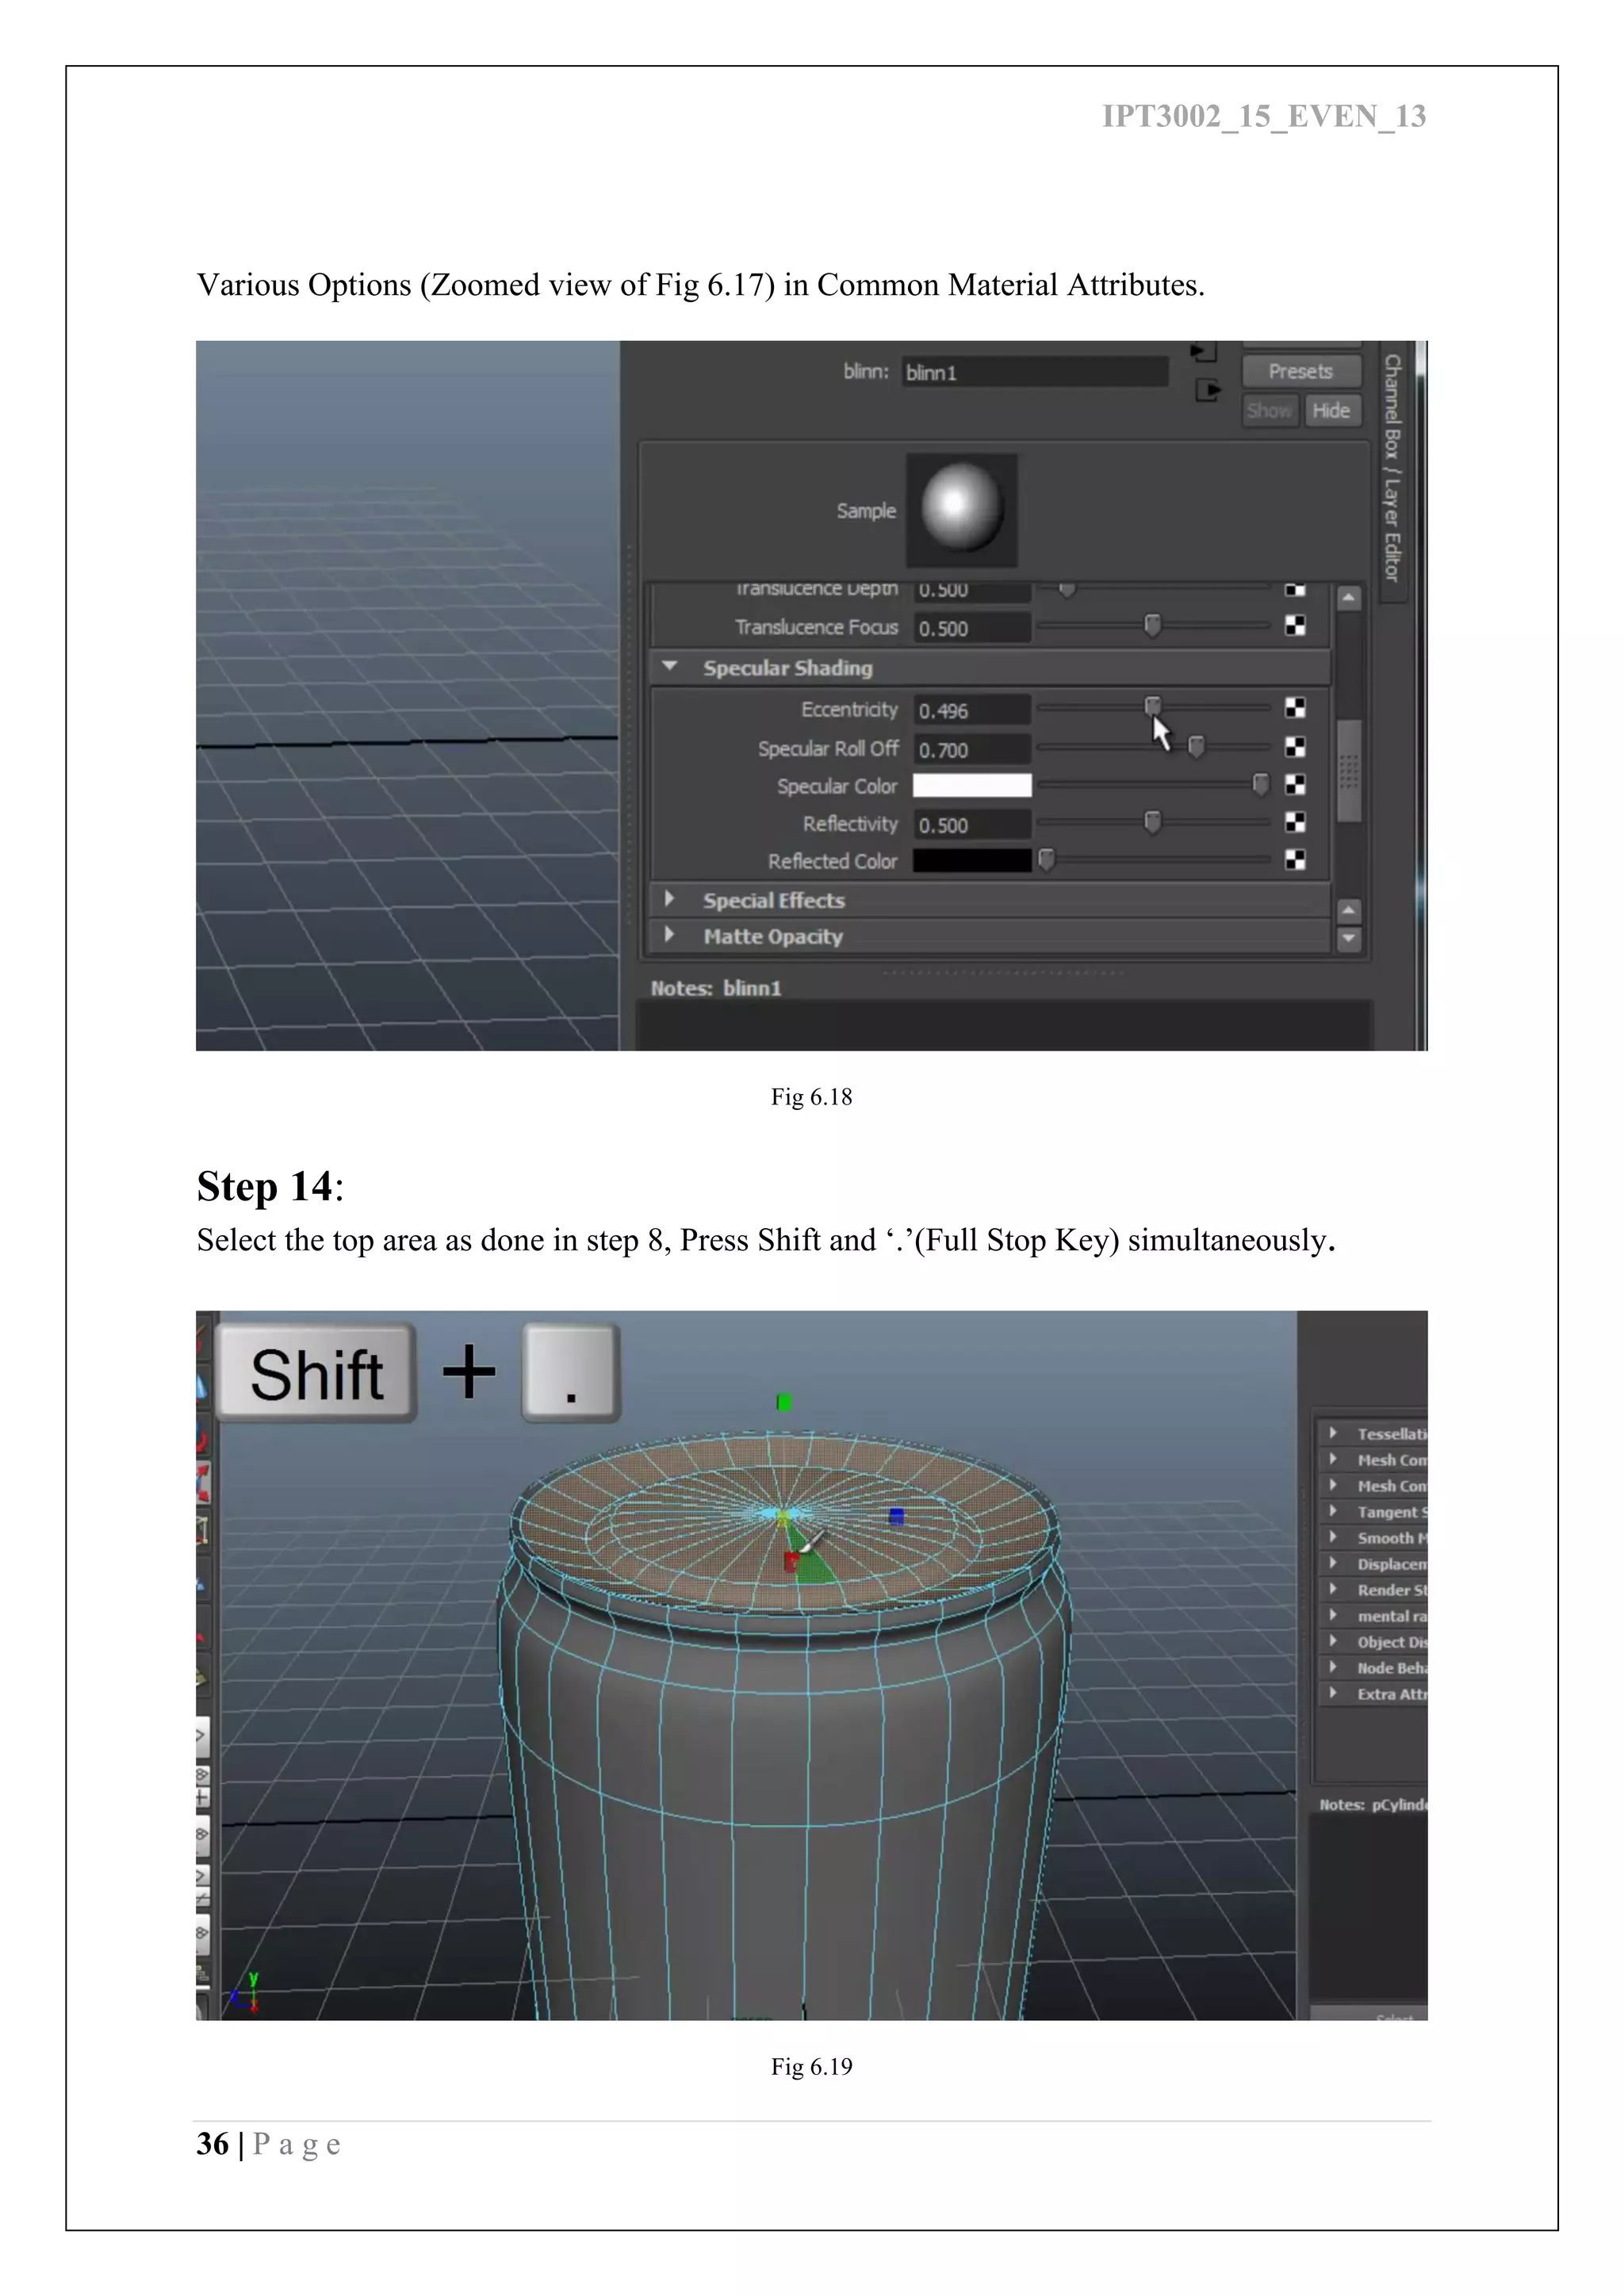The width and height of the screenshot is (1624, 2296).
Task: Click Reflectivity map checker icon
Action: [1294, 822]
